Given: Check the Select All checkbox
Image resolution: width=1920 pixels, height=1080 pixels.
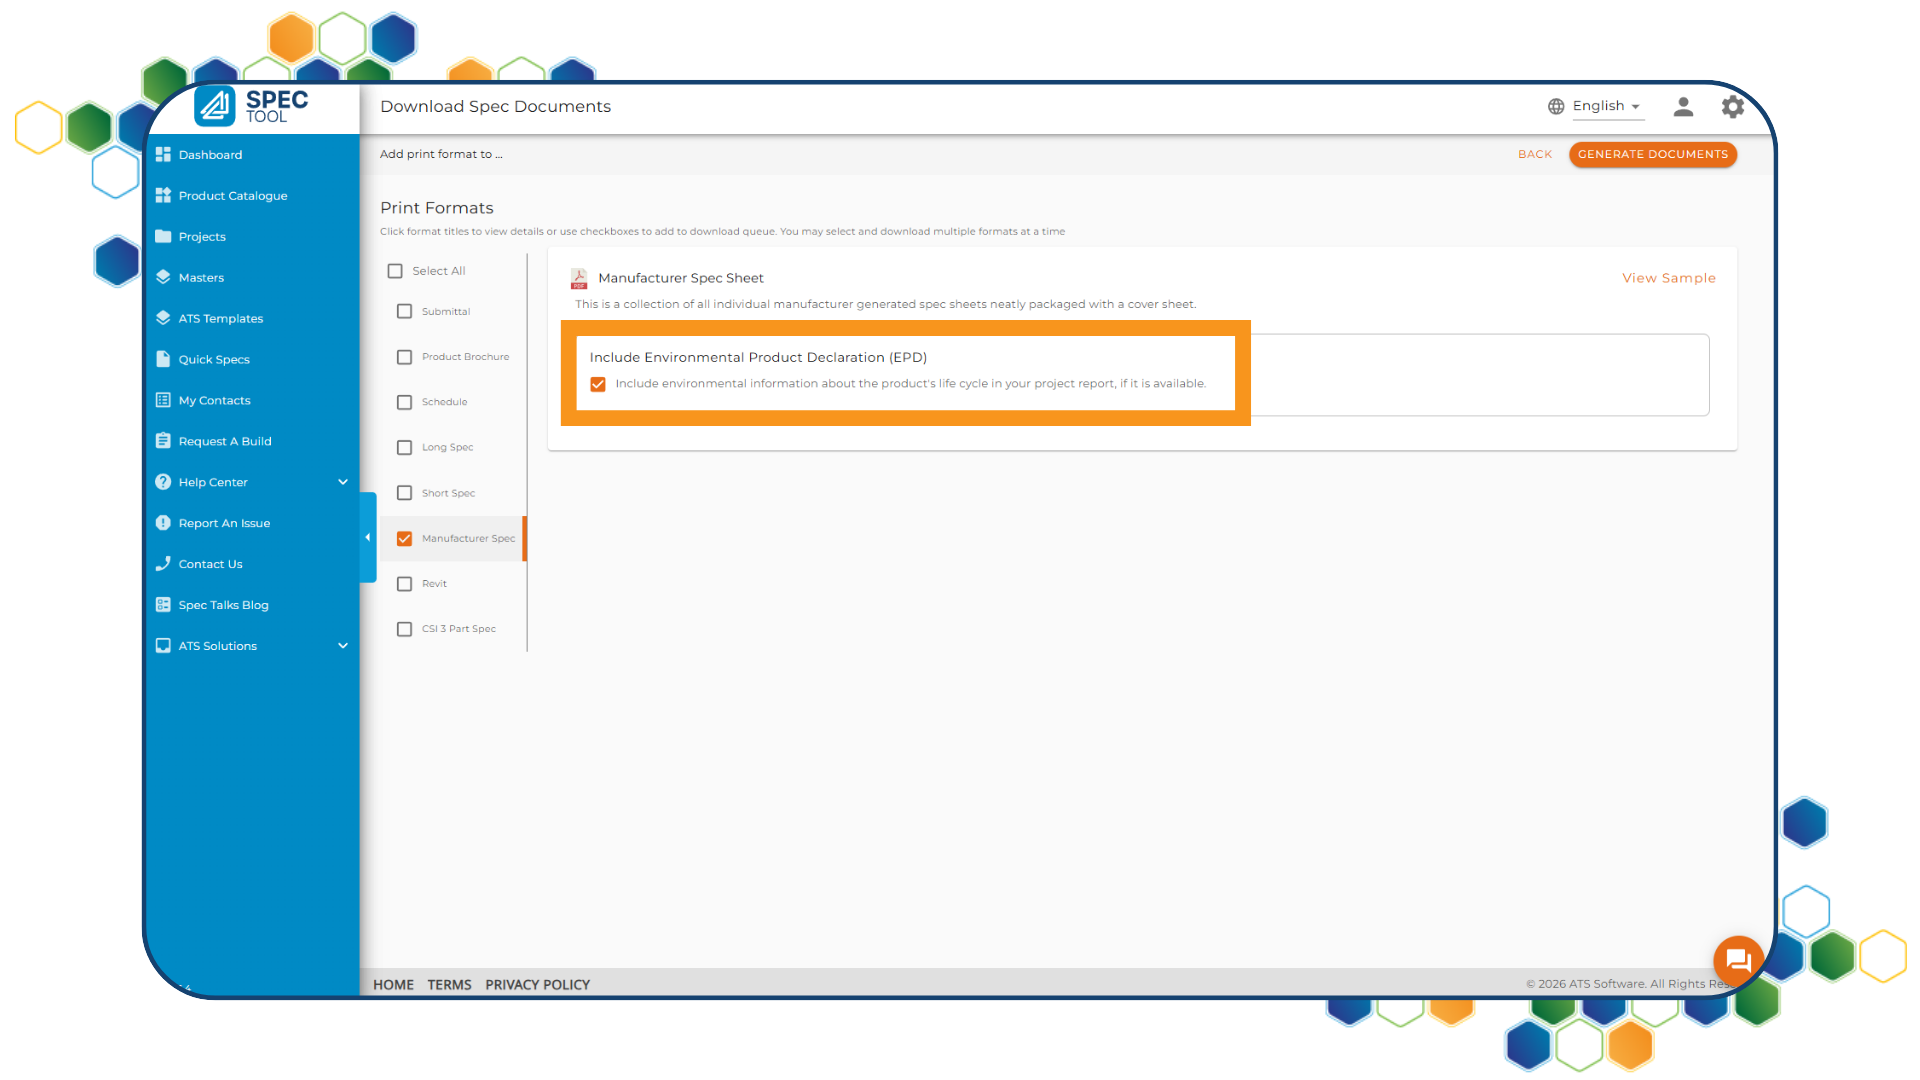Looking at the screenshot, I should [395, 271].
